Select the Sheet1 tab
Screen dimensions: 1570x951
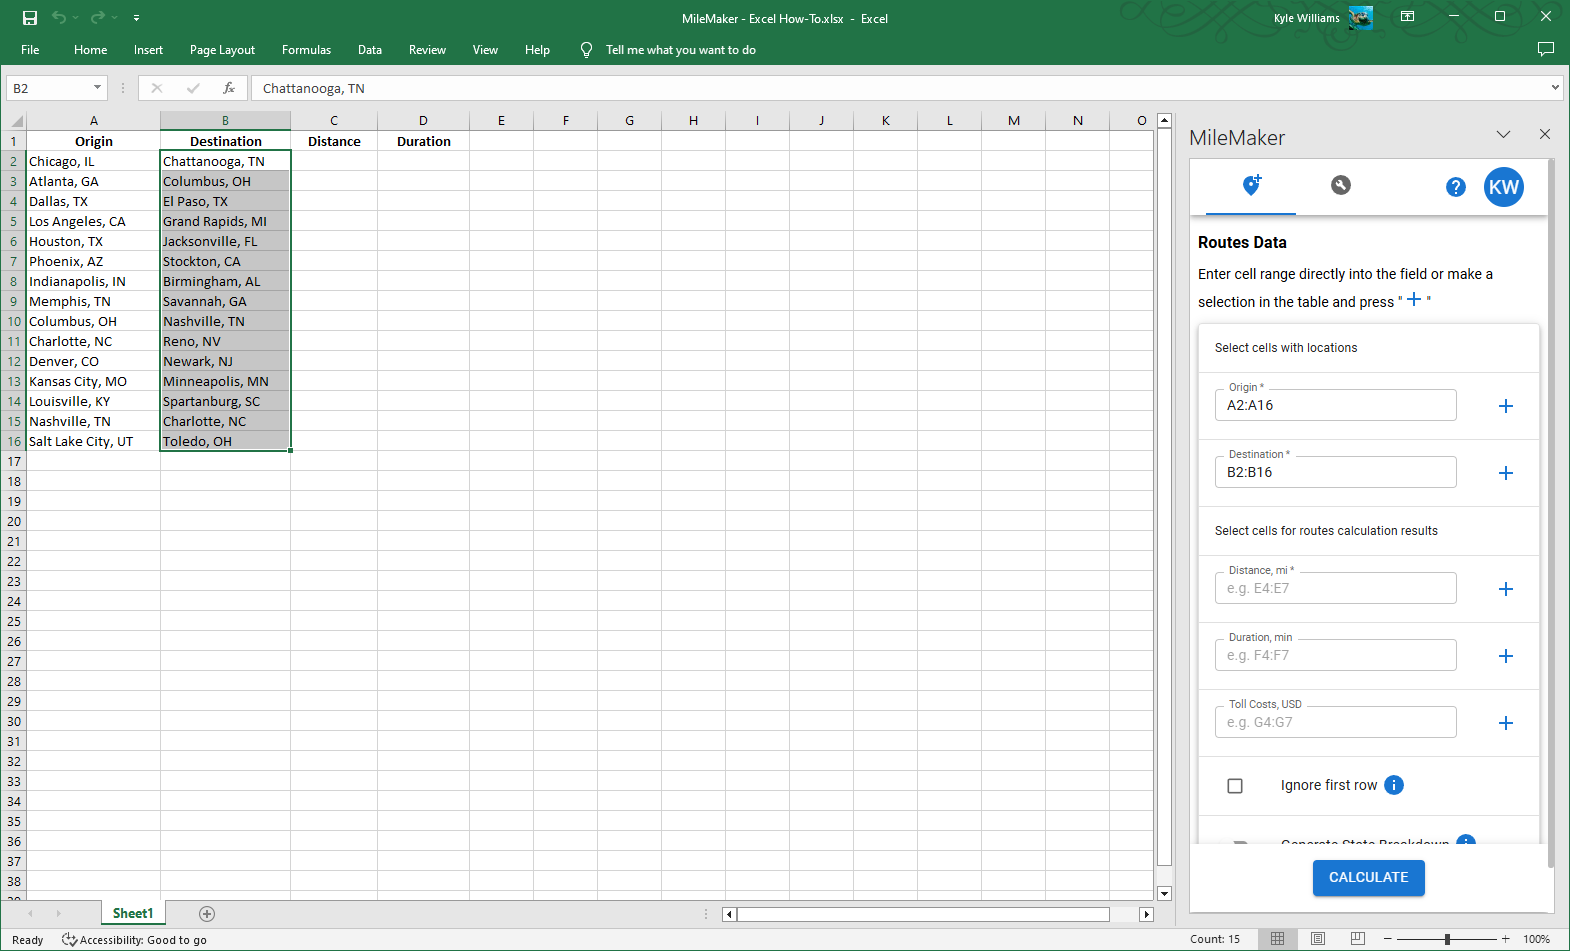[133, 913]
